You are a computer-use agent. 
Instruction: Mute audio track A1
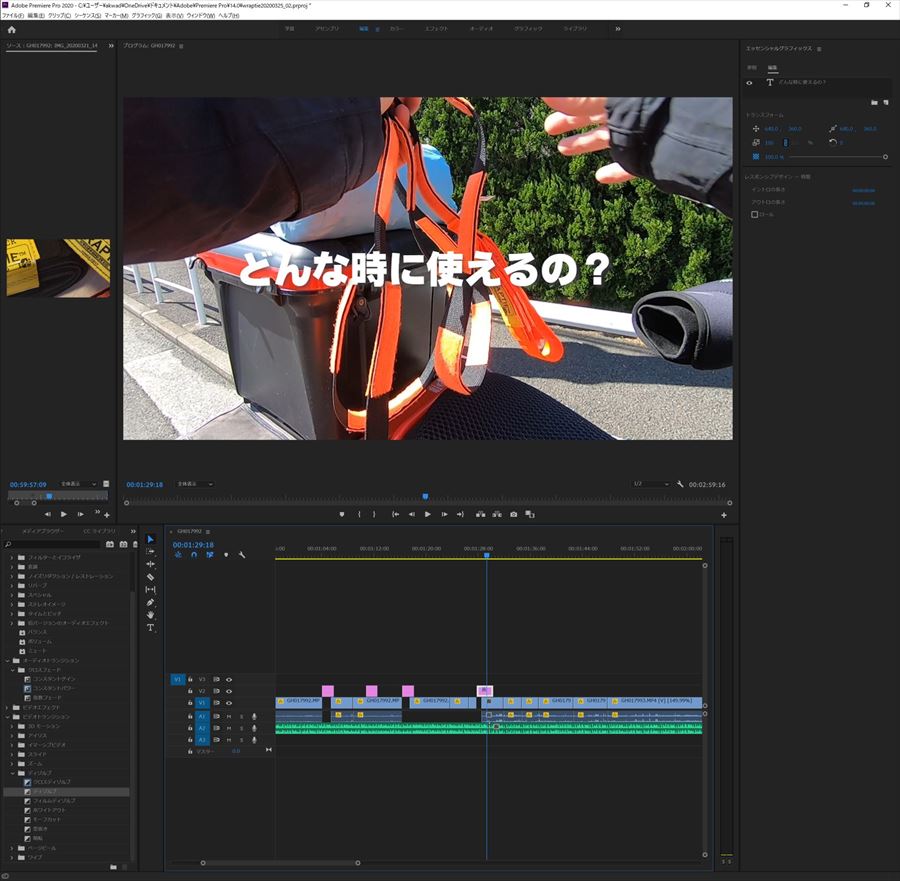229,716
